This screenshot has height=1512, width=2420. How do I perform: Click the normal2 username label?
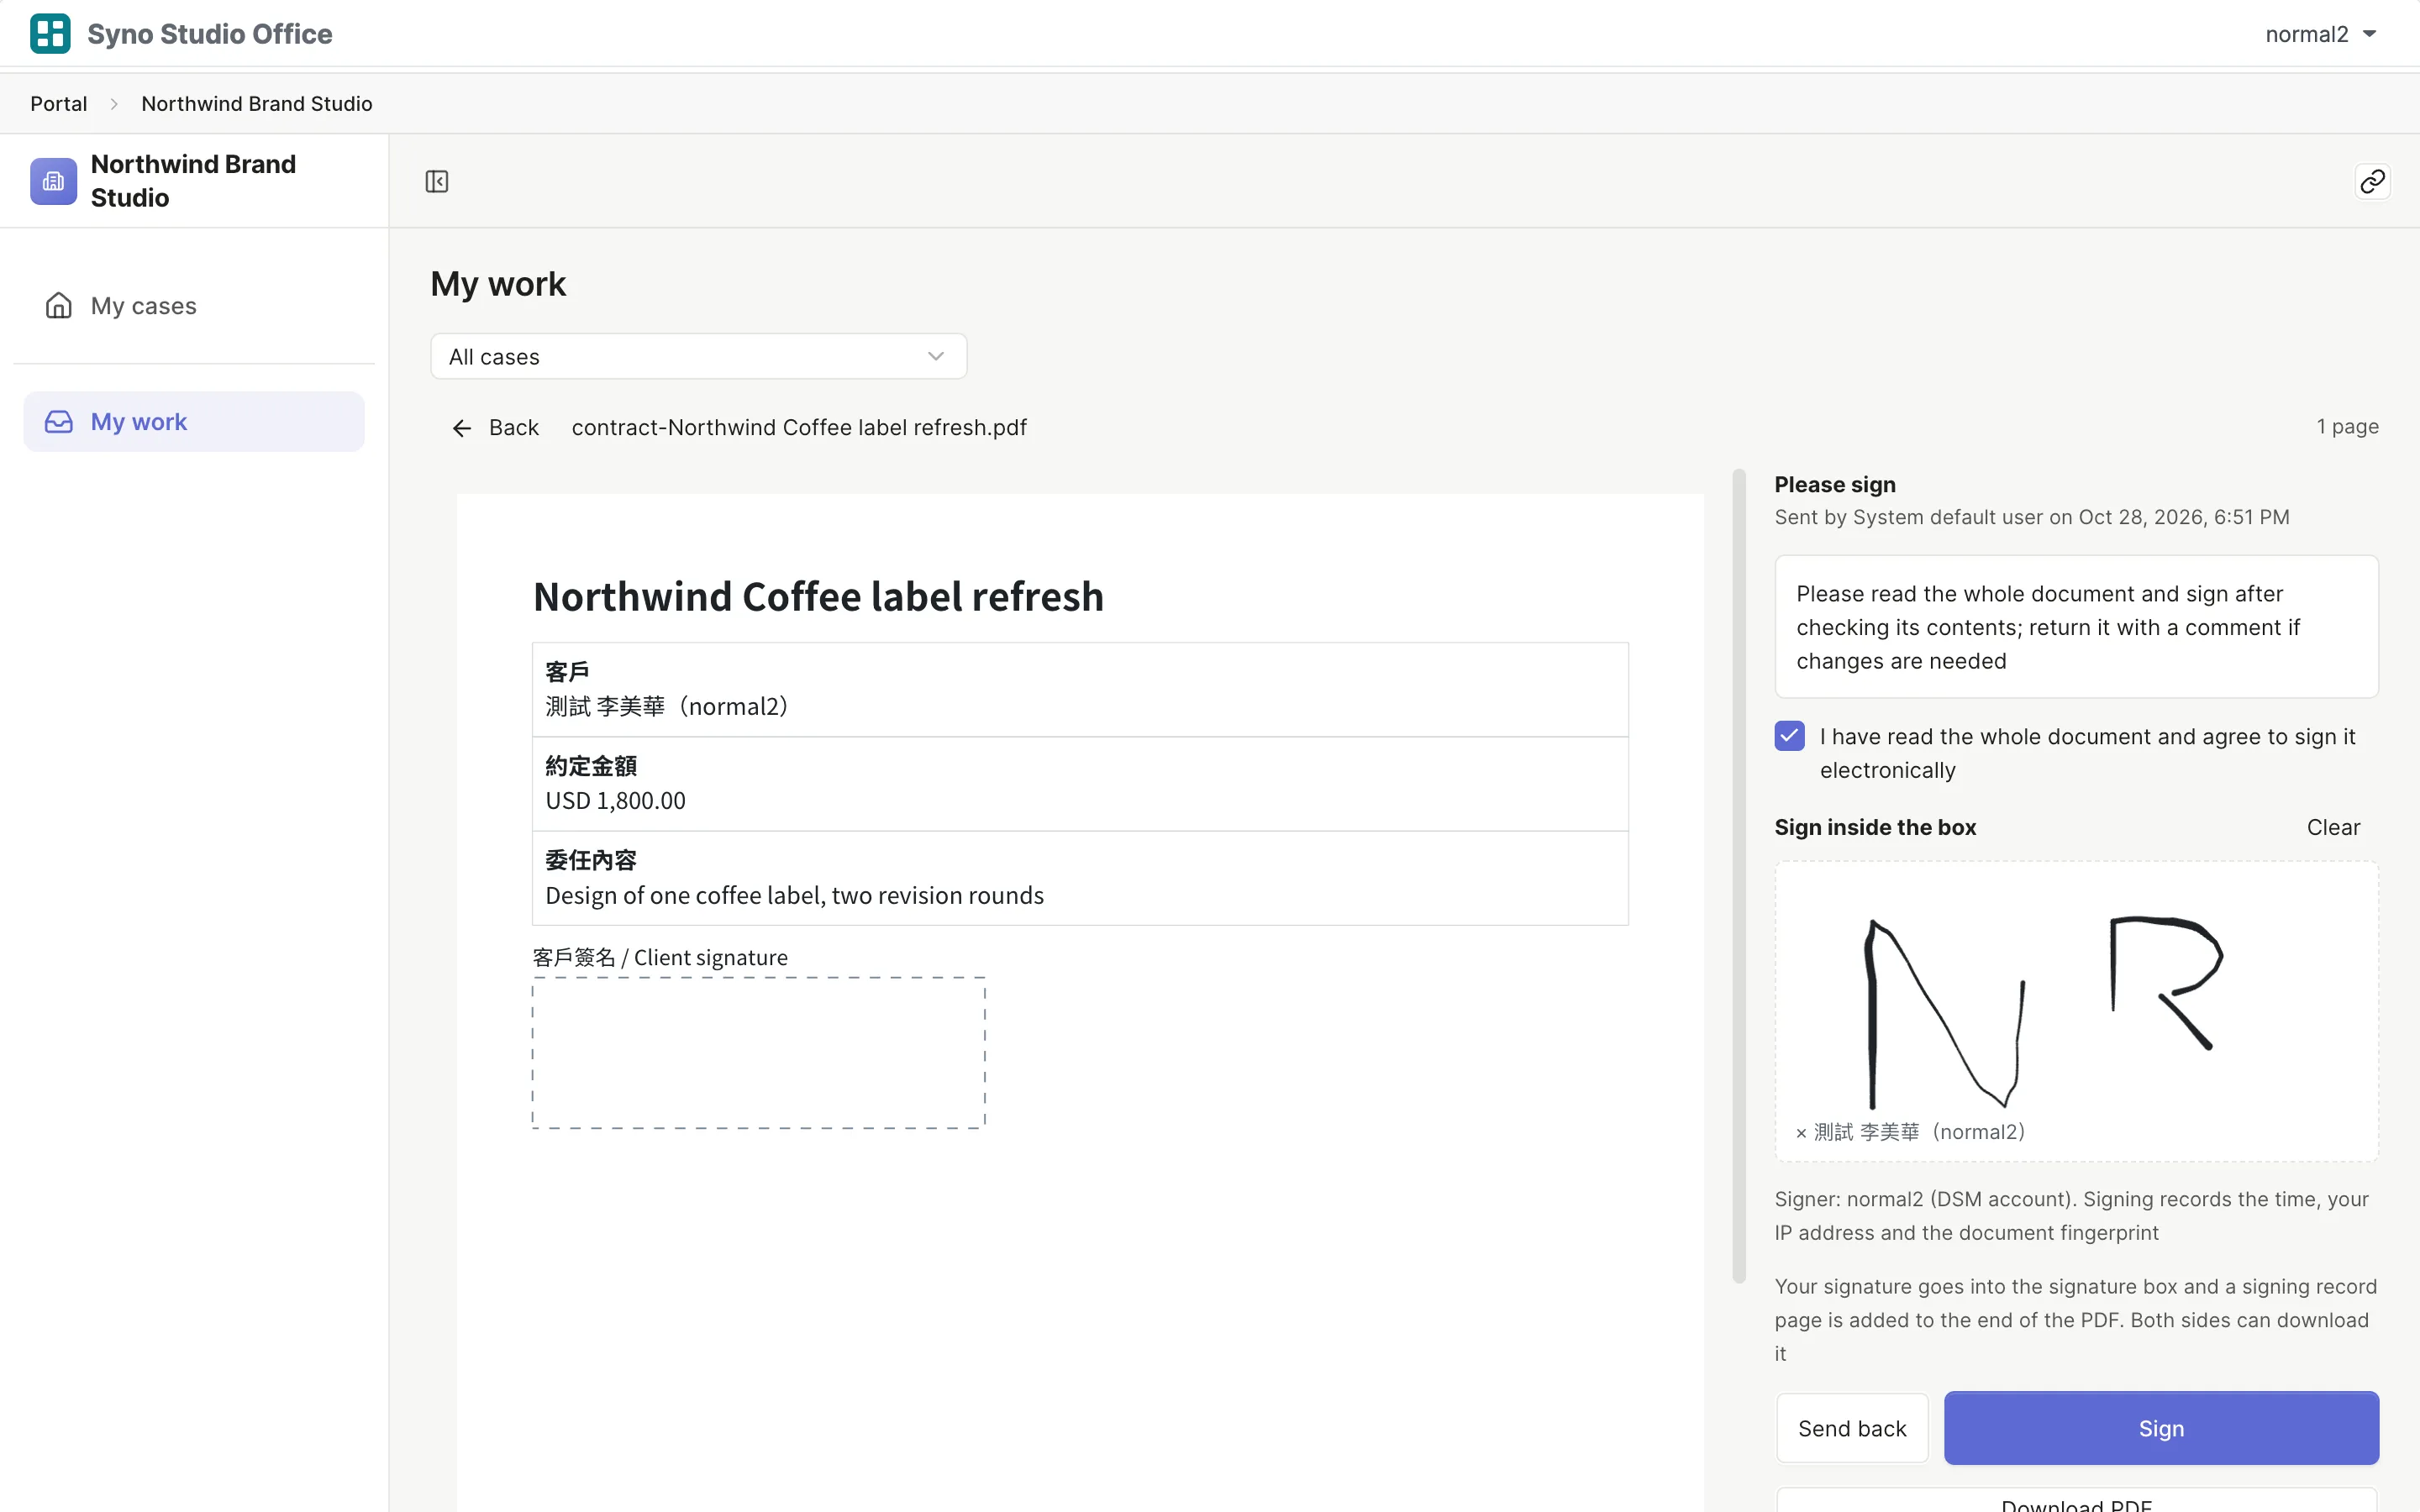[x=2306, y=34]
